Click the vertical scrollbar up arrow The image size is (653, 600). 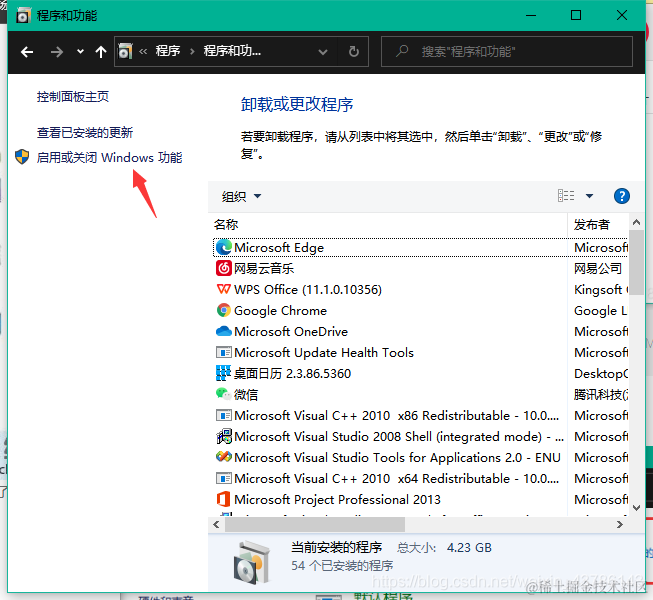[x=636, y=222]
